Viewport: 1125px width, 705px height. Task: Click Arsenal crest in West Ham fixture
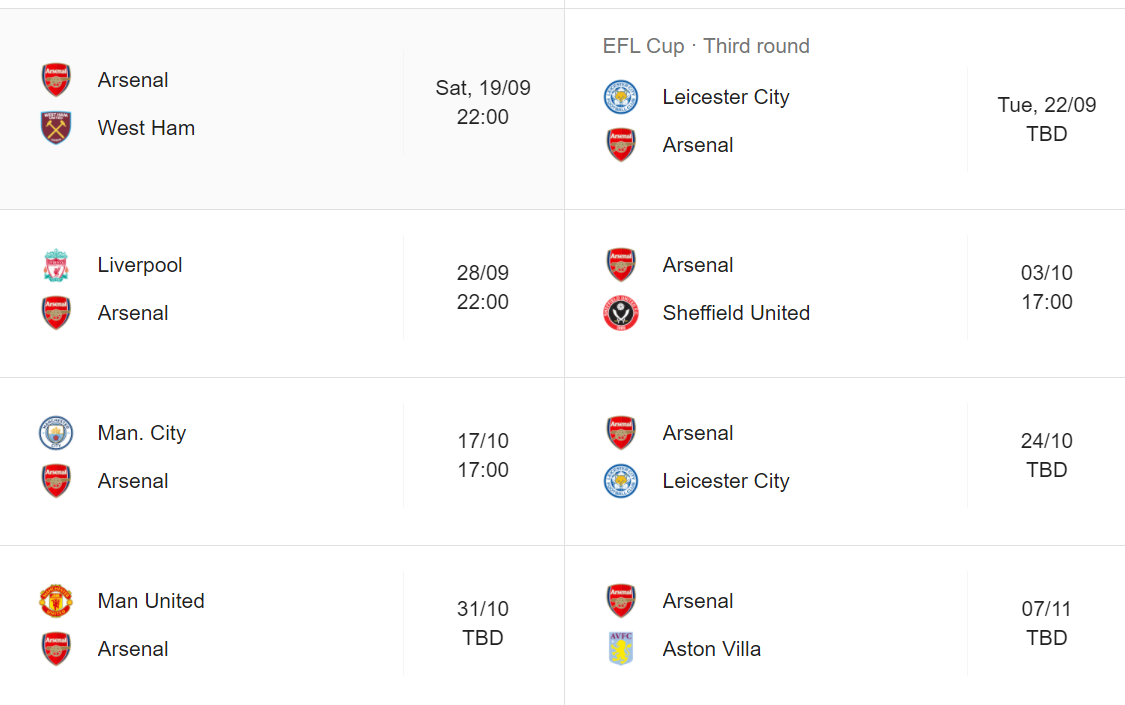56,80
